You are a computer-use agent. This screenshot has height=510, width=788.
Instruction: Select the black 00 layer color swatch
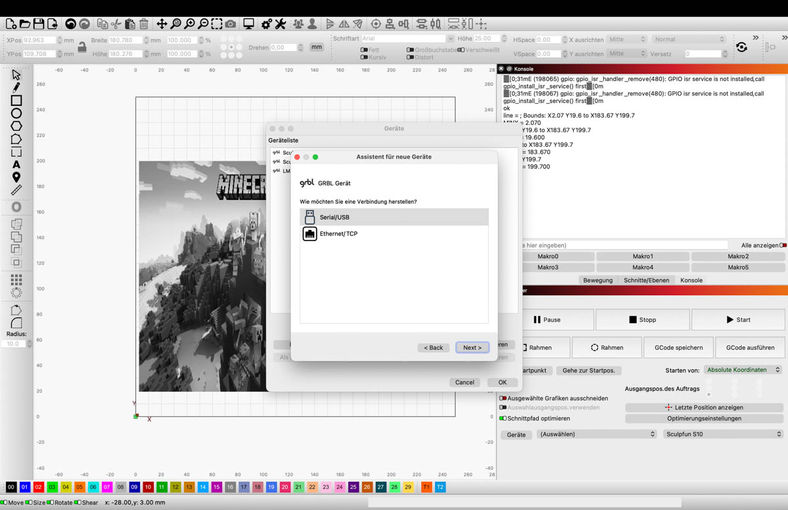tap(11, 487)
